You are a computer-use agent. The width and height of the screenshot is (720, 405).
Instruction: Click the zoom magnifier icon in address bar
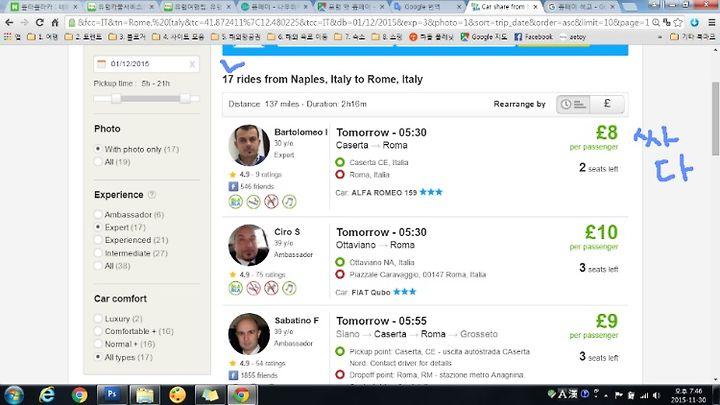click(x=657, y=22)
